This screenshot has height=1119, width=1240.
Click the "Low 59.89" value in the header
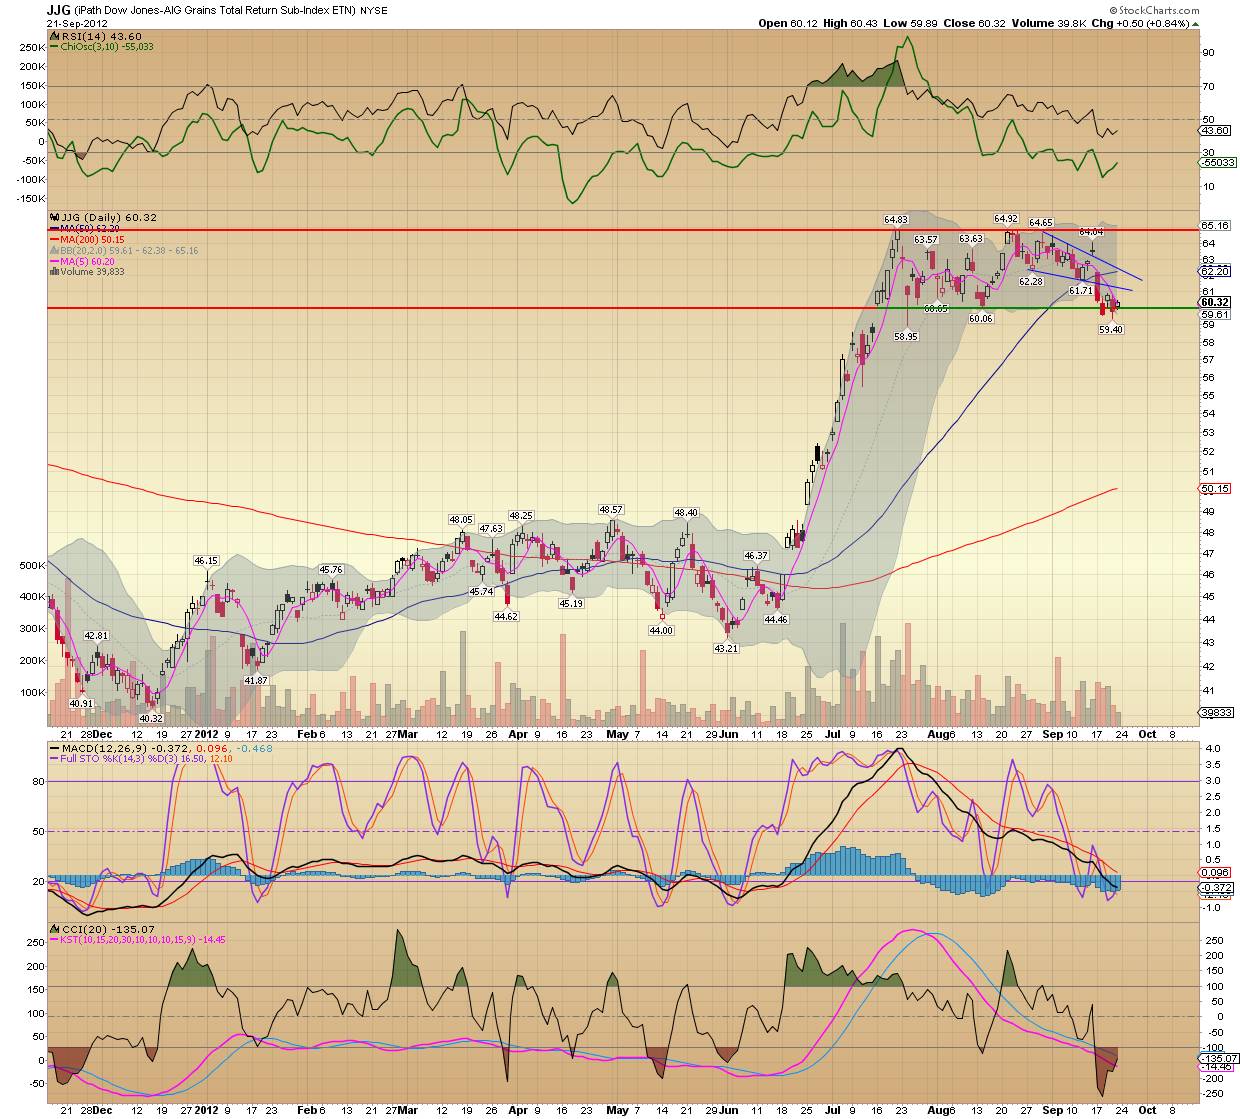click(x=912, y=23)
